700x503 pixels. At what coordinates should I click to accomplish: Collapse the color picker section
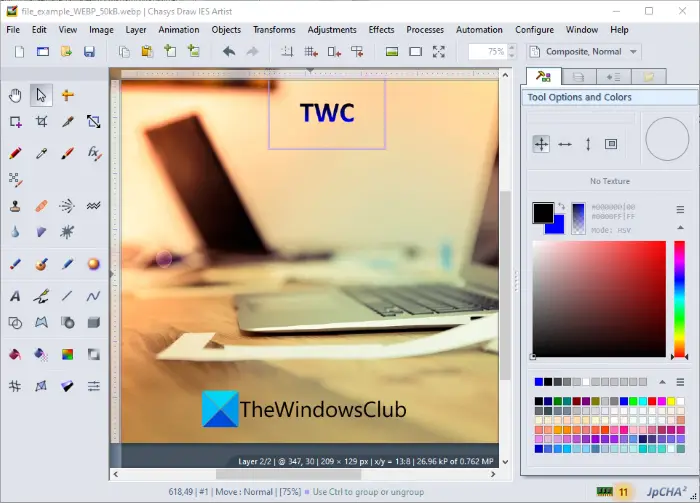pos(680,228)
